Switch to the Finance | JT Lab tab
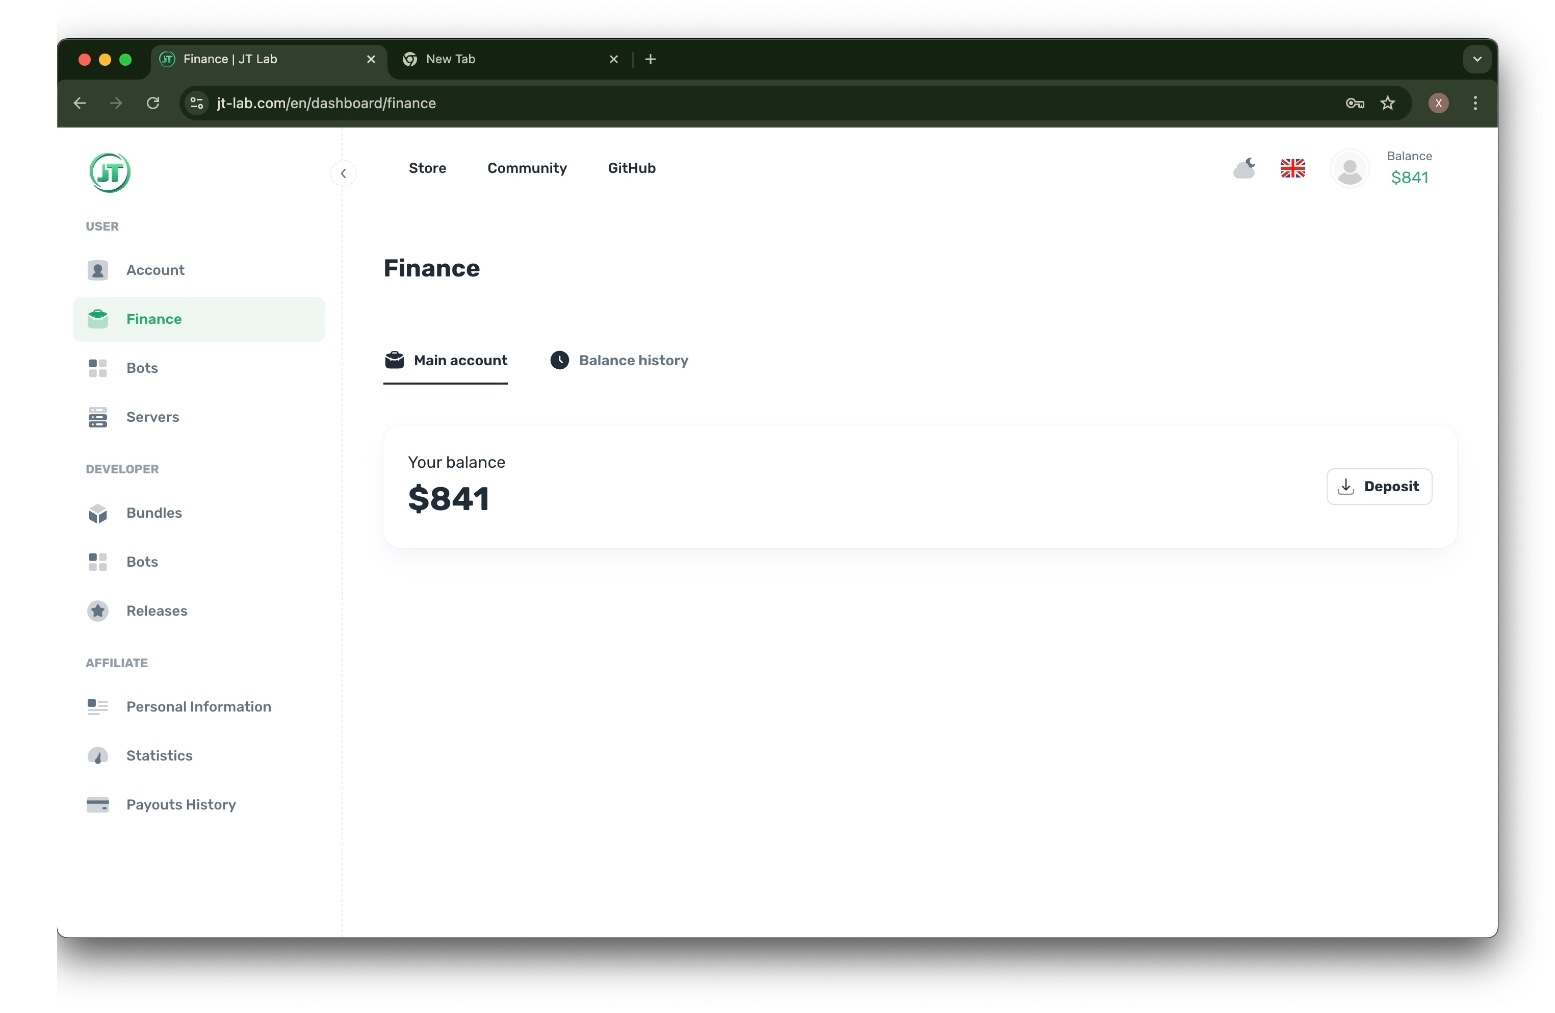Screen dimensions: 1555x1013 (x=269, y=59)
